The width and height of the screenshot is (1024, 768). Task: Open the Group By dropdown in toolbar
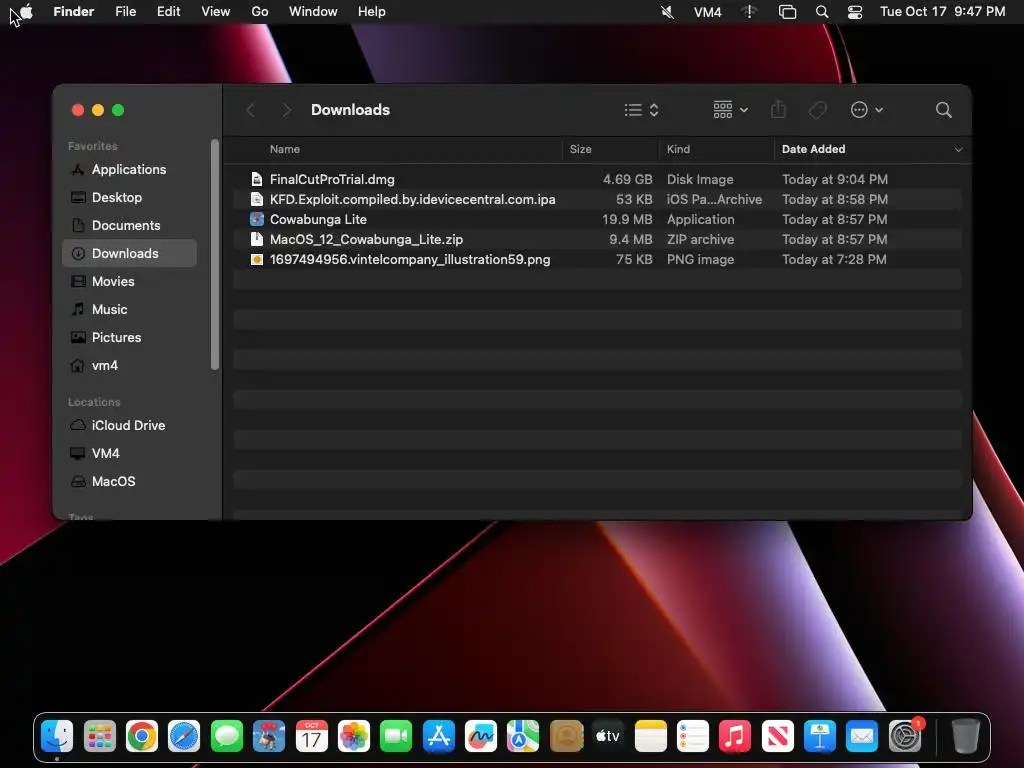click(x=731, y=110)
